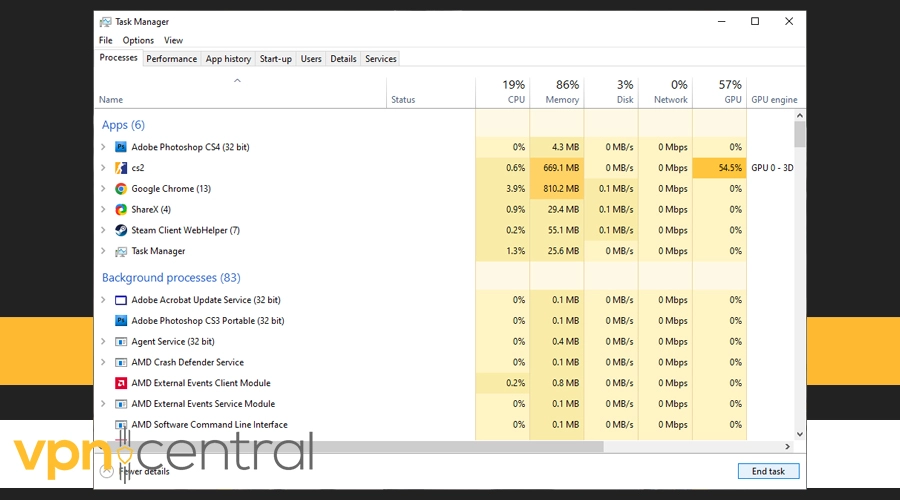Screen dimensions: 900x500
Task: Switch to the Details tab
Action: tap(343, 59)
